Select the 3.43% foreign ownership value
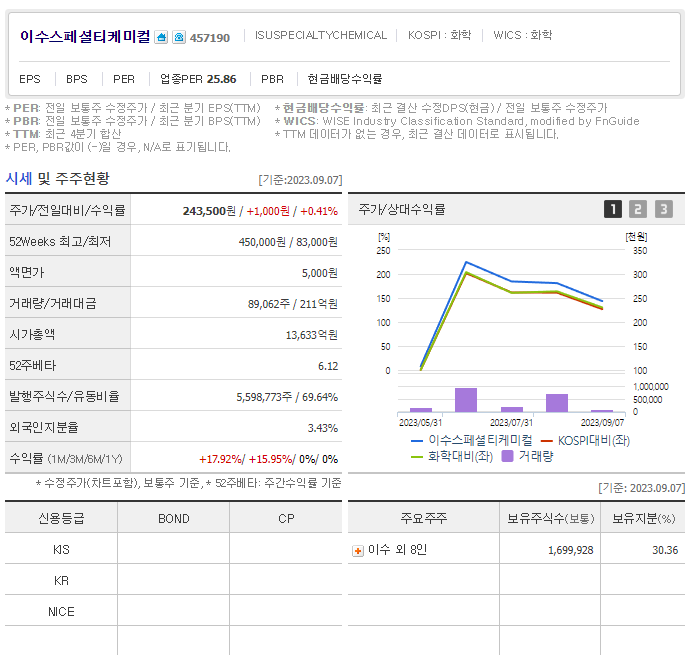 [323, 428]
